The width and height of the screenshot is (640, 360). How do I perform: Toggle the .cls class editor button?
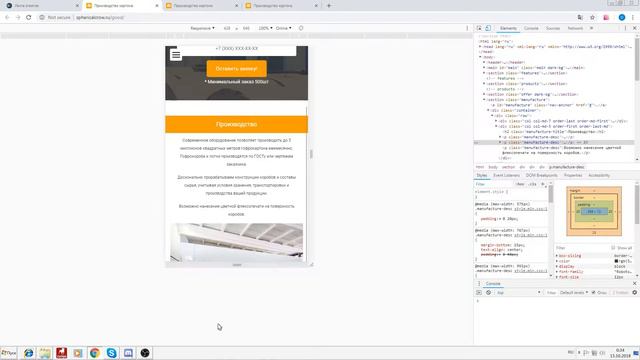click(x=532, y=184)
